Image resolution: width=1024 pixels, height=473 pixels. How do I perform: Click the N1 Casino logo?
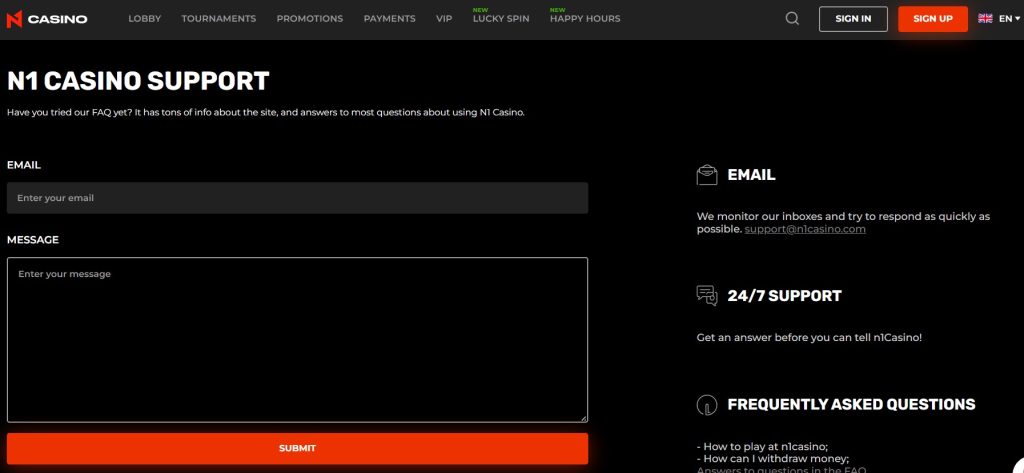coord(46,19)
